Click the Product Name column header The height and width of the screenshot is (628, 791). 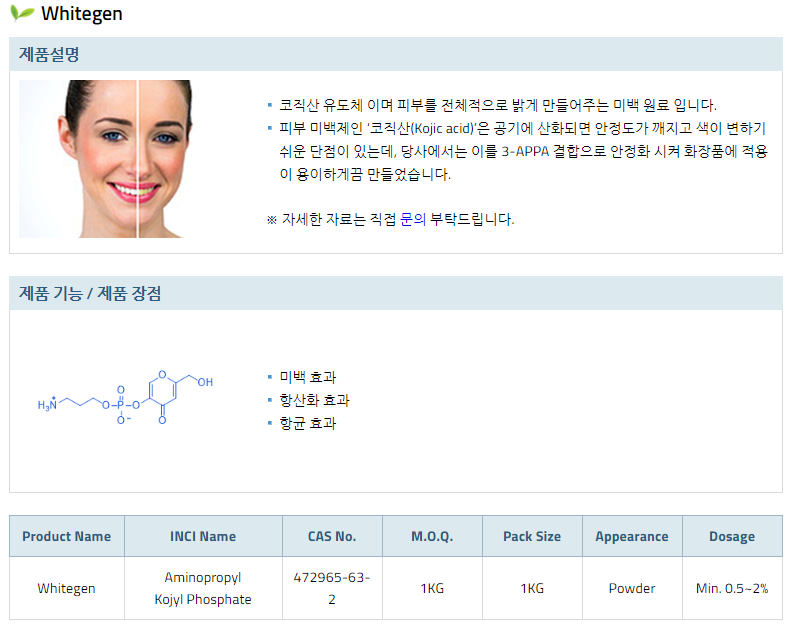tap(67, 536)
